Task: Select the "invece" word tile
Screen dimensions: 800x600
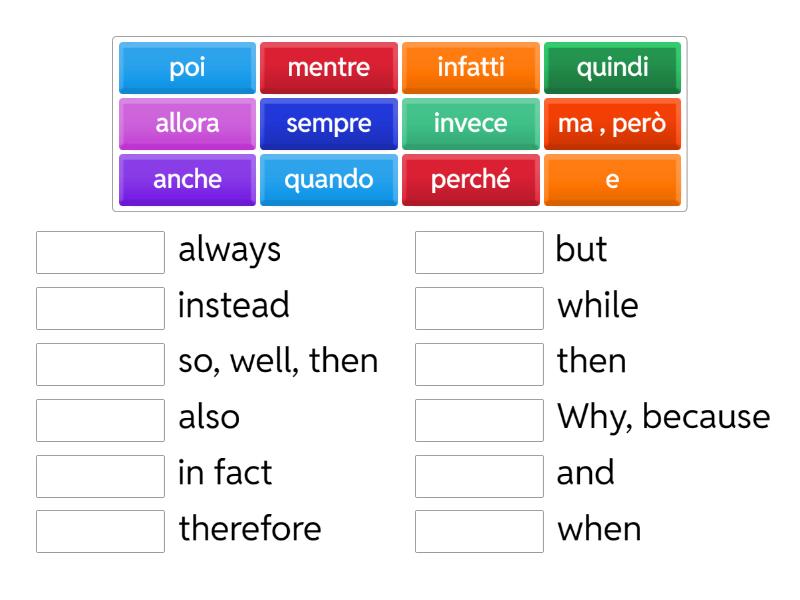Action: pyautogui.click(x=470, y=124)
